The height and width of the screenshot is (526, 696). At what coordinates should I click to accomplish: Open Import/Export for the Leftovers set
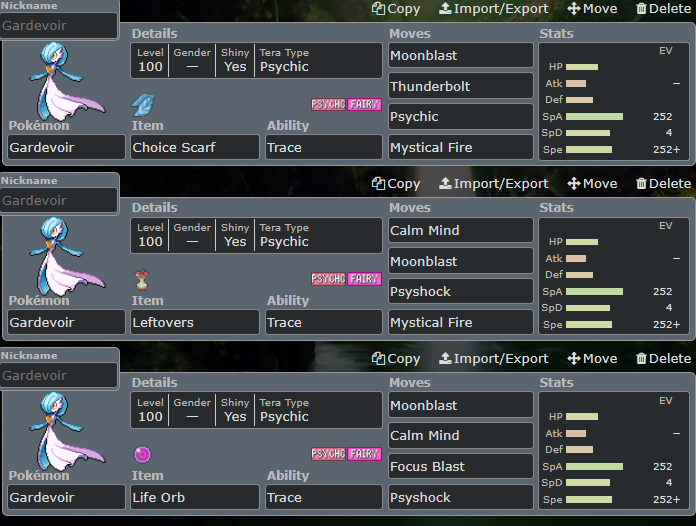point(494,183)
